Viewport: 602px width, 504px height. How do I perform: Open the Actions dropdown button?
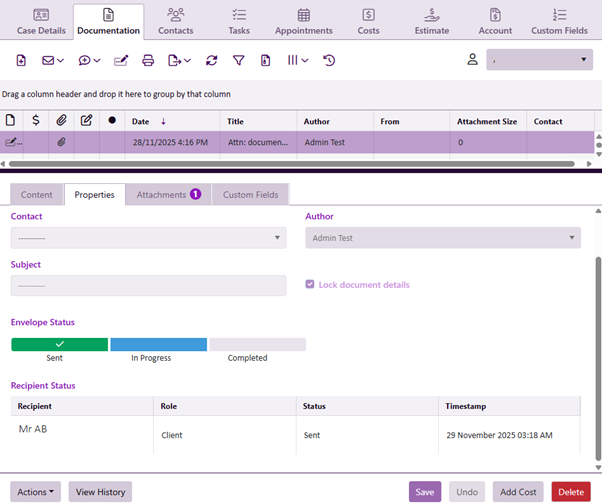point(37,492)
